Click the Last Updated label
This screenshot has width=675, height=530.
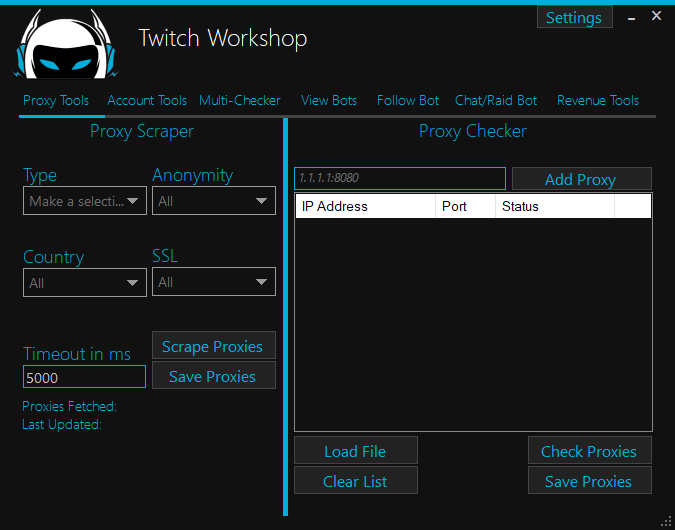pyautogui.click(x=62, y=424)
